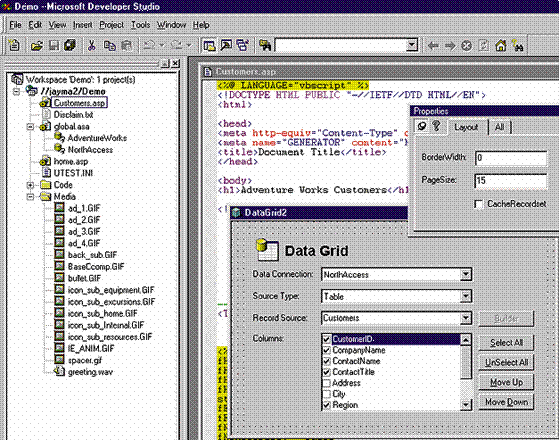Click the DataGrid2 title bar cube icon
Screen dimensions: 559x440
tap(236, 213)
